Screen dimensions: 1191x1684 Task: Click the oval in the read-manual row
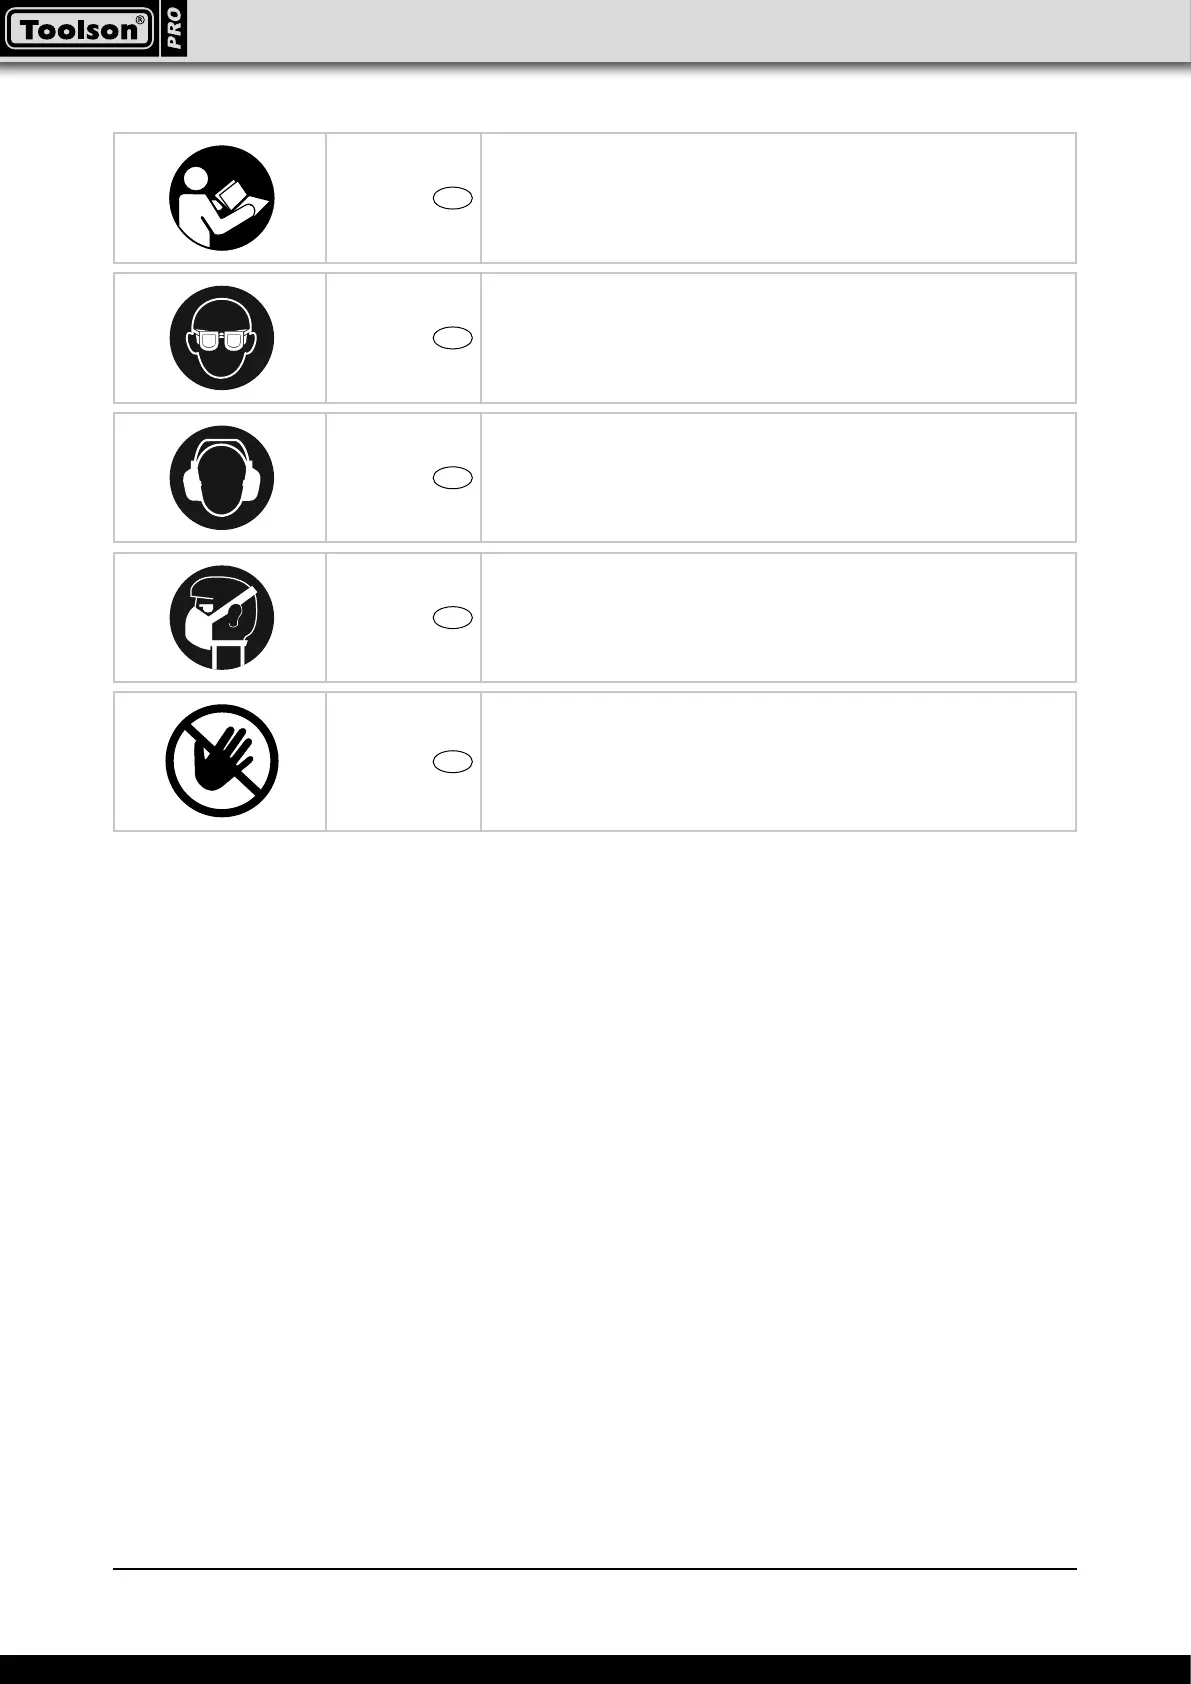click(x=453, y=198)
